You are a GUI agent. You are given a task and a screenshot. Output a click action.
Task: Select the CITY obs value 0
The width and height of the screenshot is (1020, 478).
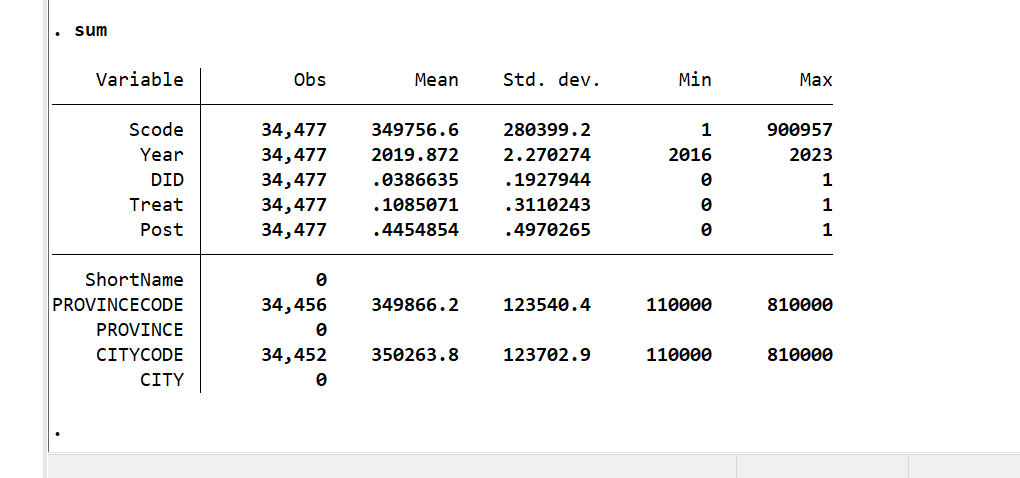click(x=321, y=380)
